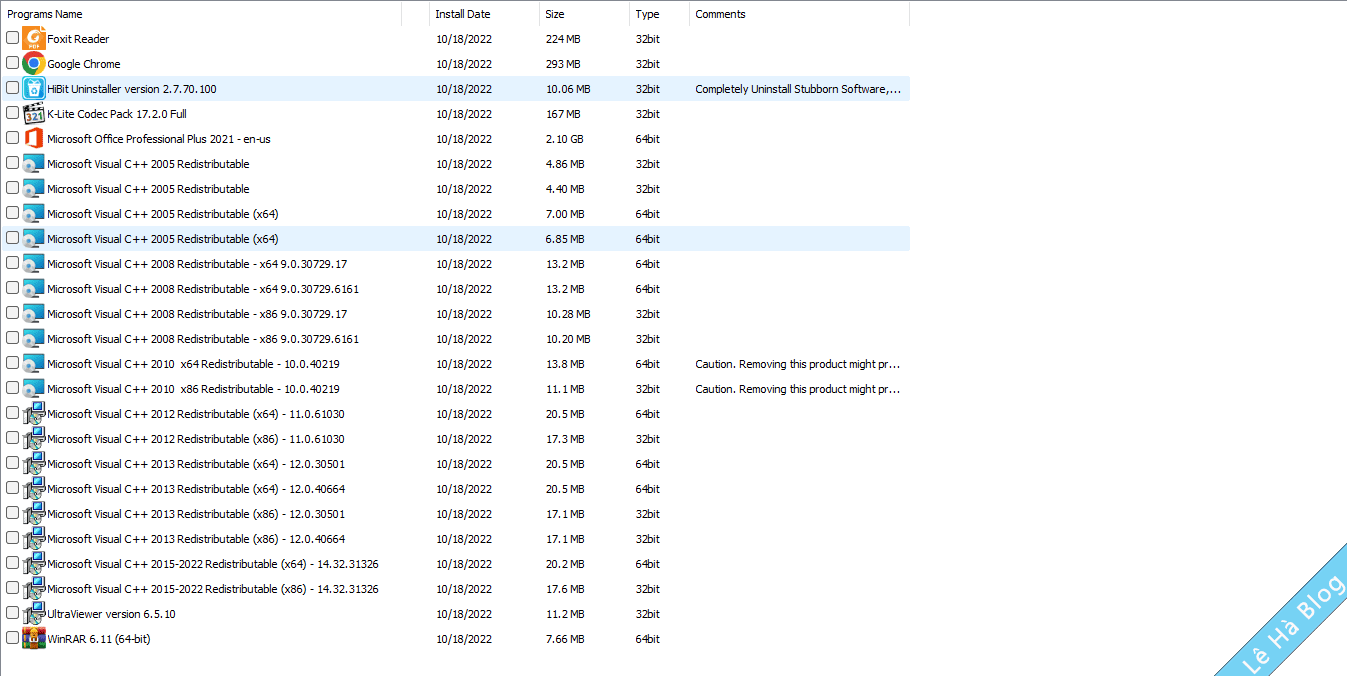Select Microsoft Office Professional Plus checkbox

[12, 138]
